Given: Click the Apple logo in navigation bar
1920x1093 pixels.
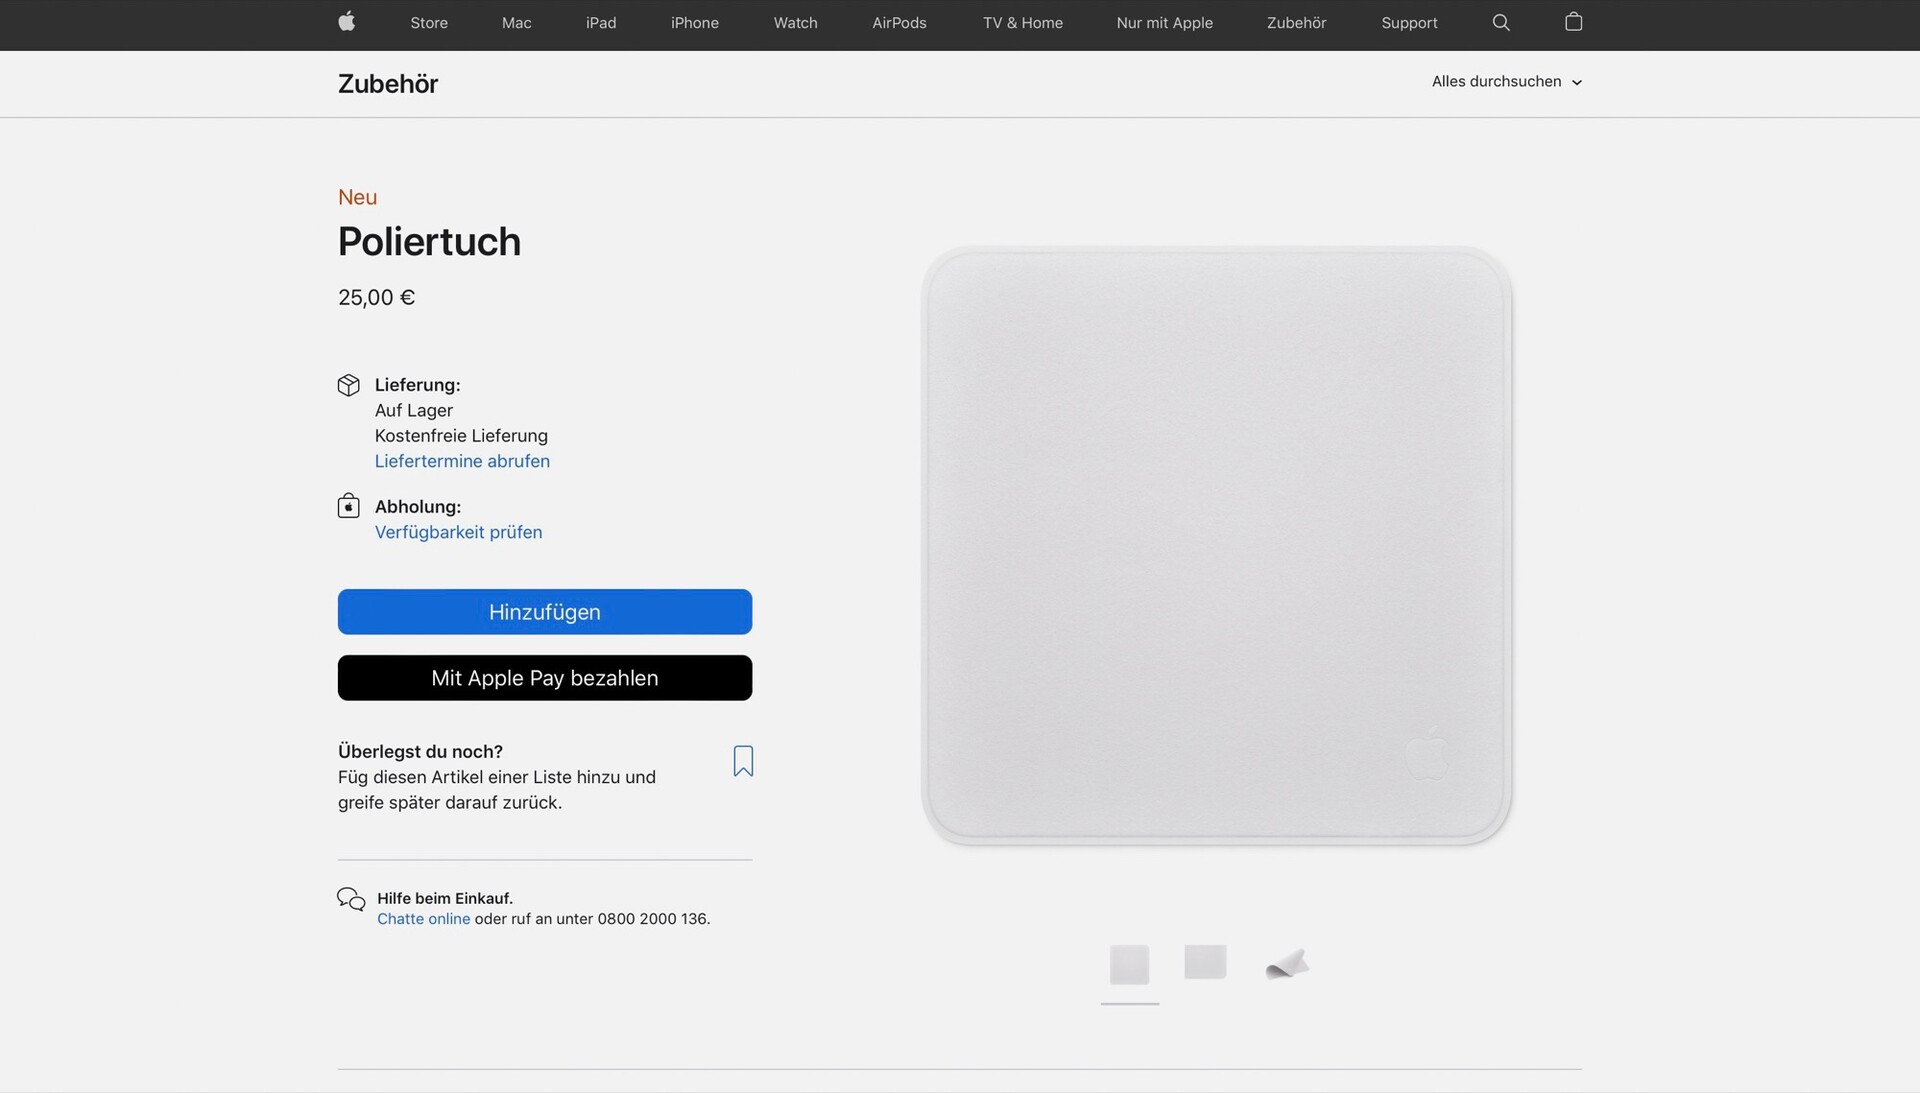Looking at the screenshot, I should (x=347, y=22).
